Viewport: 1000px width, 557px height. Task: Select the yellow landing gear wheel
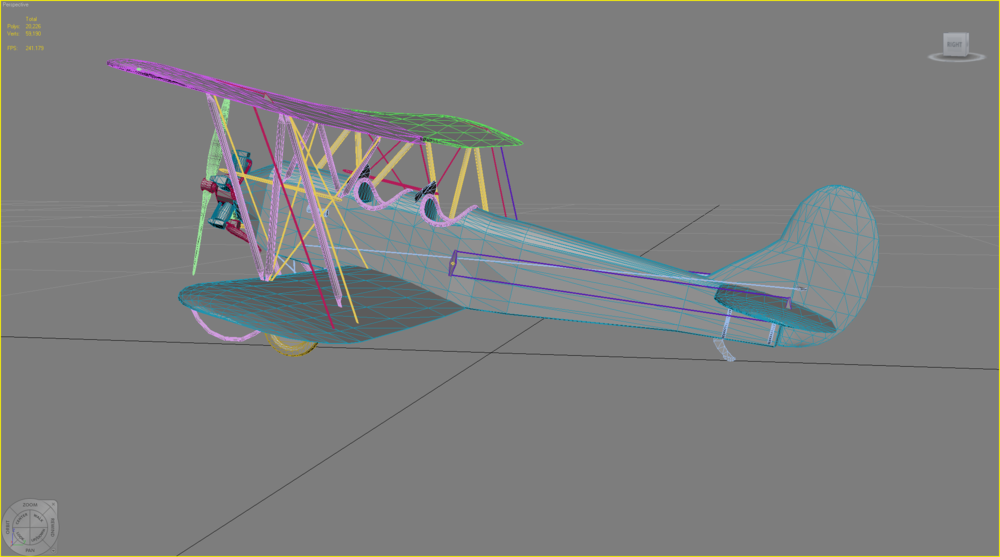coord(291,344)
